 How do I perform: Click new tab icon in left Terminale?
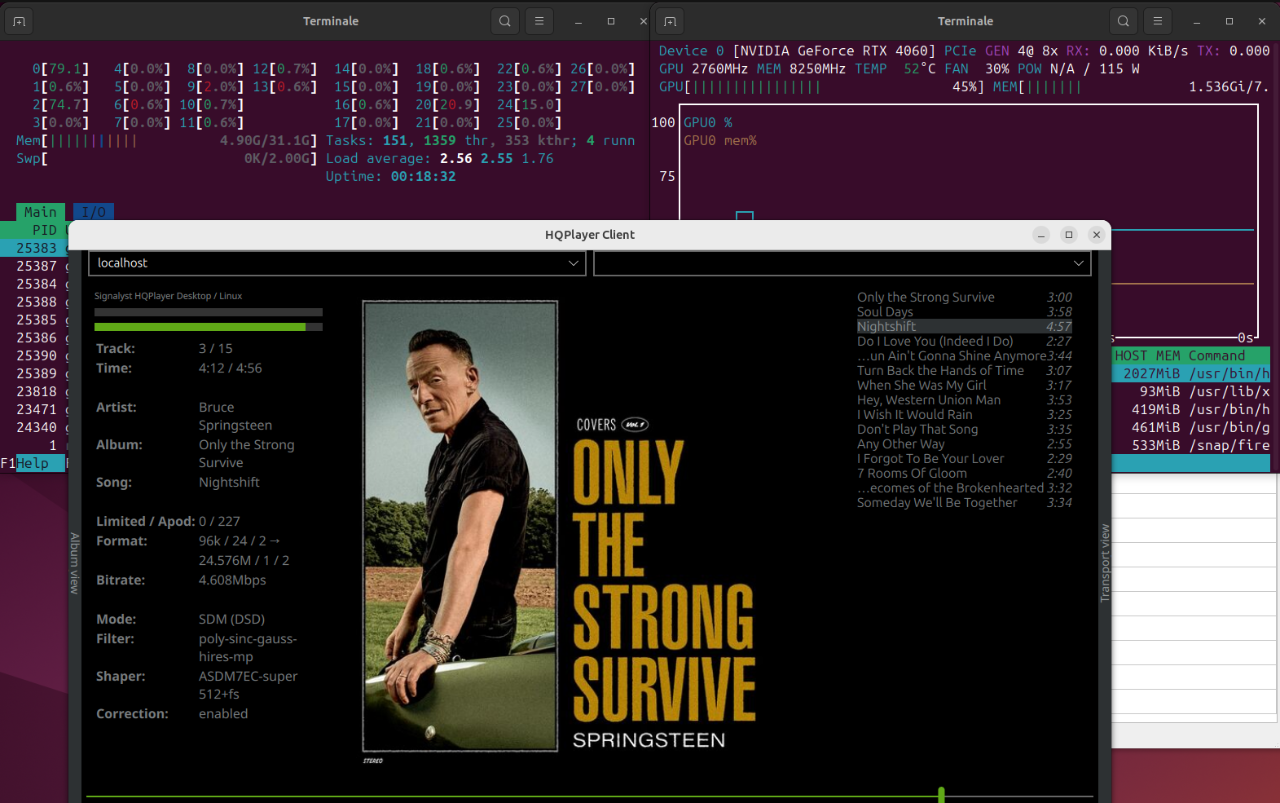tap(20, 20)
